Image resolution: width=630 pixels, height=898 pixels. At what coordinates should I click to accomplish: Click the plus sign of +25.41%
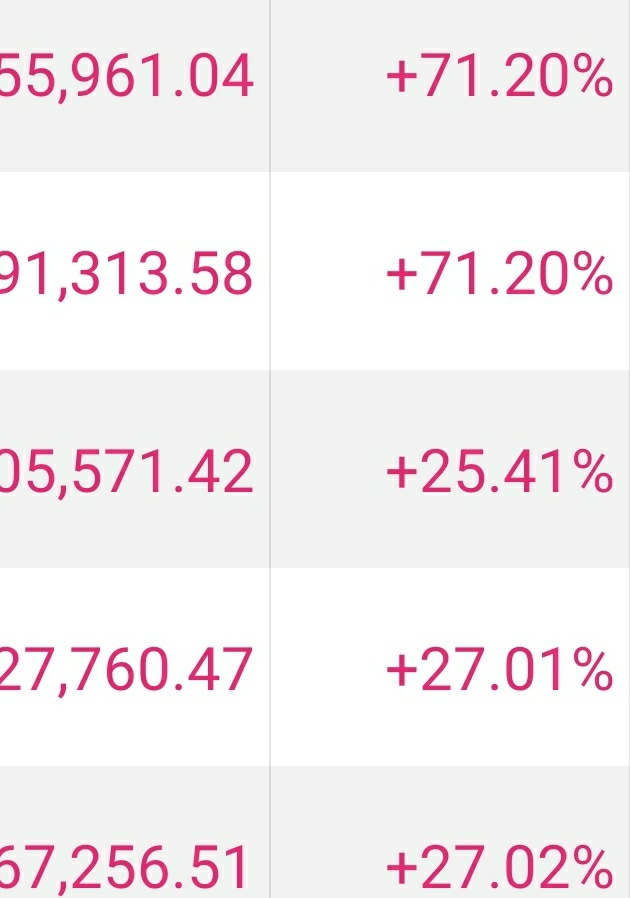pyautogui.click(x=401, y=472)
